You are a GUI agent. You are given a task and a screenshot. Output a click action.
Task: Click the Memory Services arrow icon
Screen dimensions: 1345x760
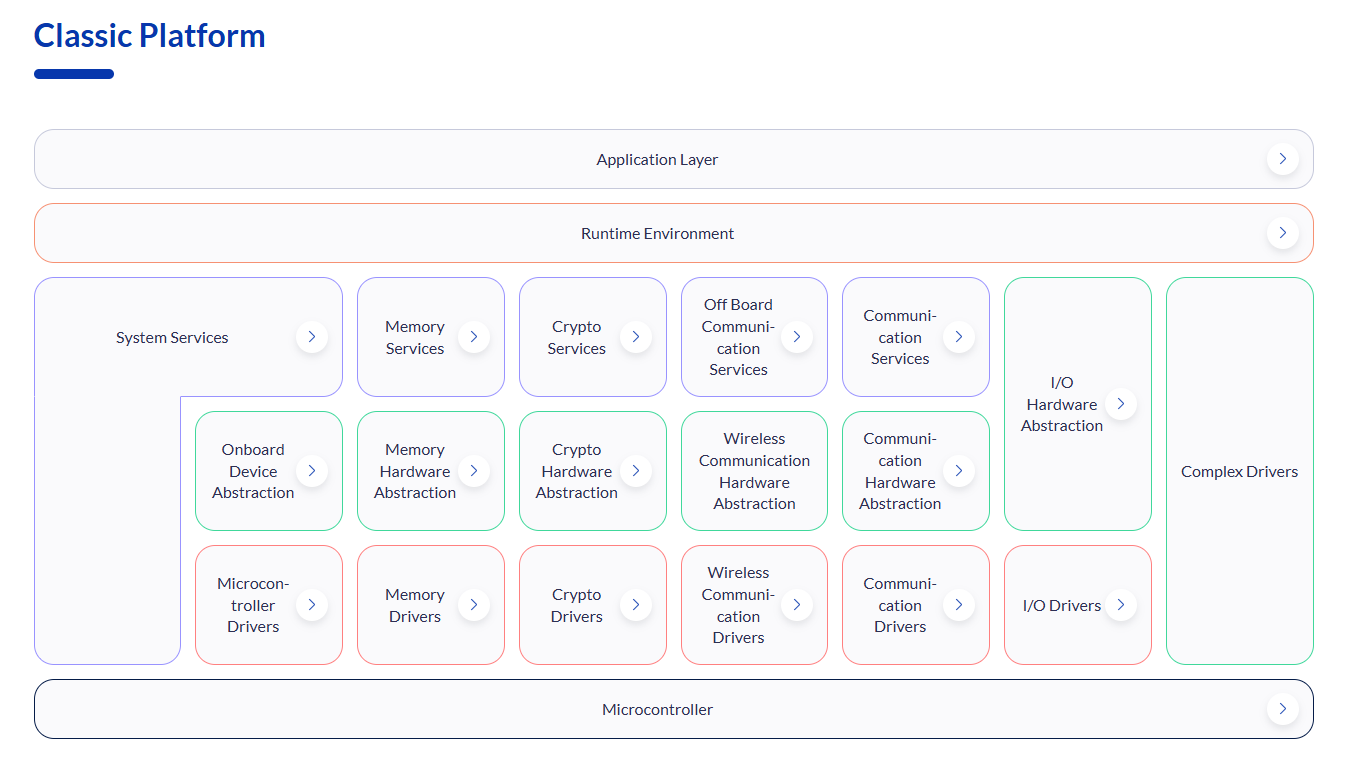click(x=474, y=337)
